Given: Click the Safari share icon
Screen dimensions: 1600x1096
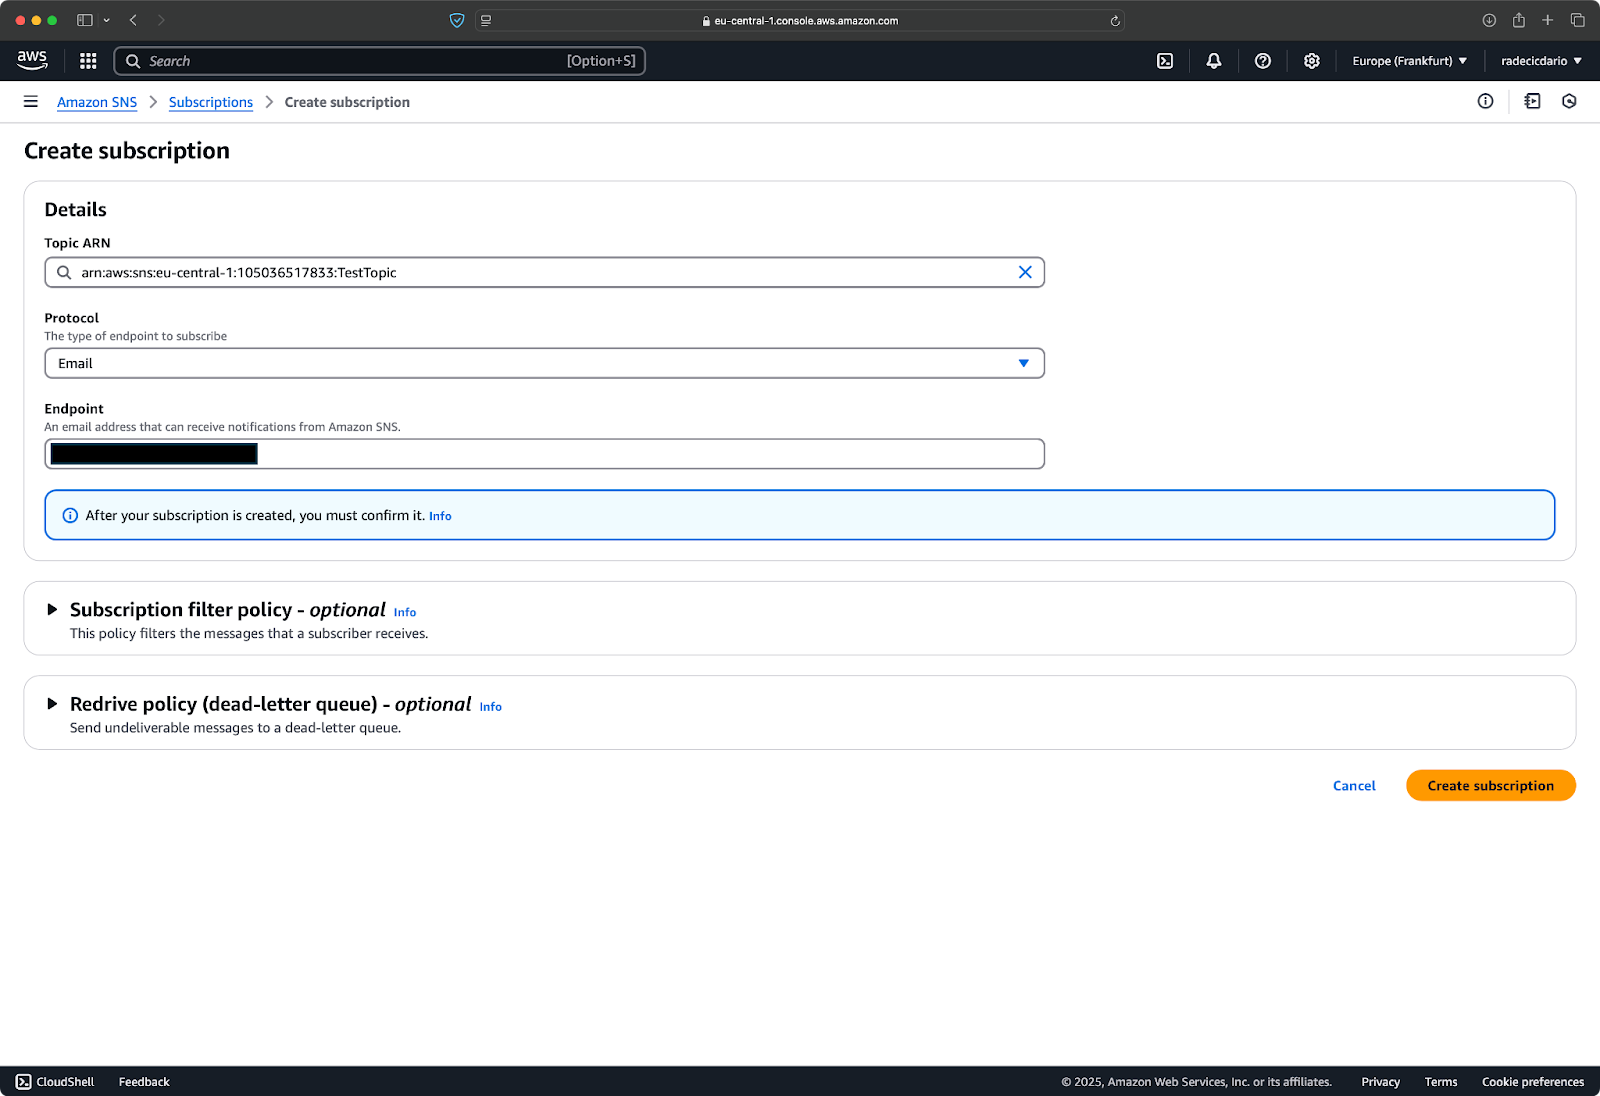Looking at the screenshot, I should point(1518,20).
